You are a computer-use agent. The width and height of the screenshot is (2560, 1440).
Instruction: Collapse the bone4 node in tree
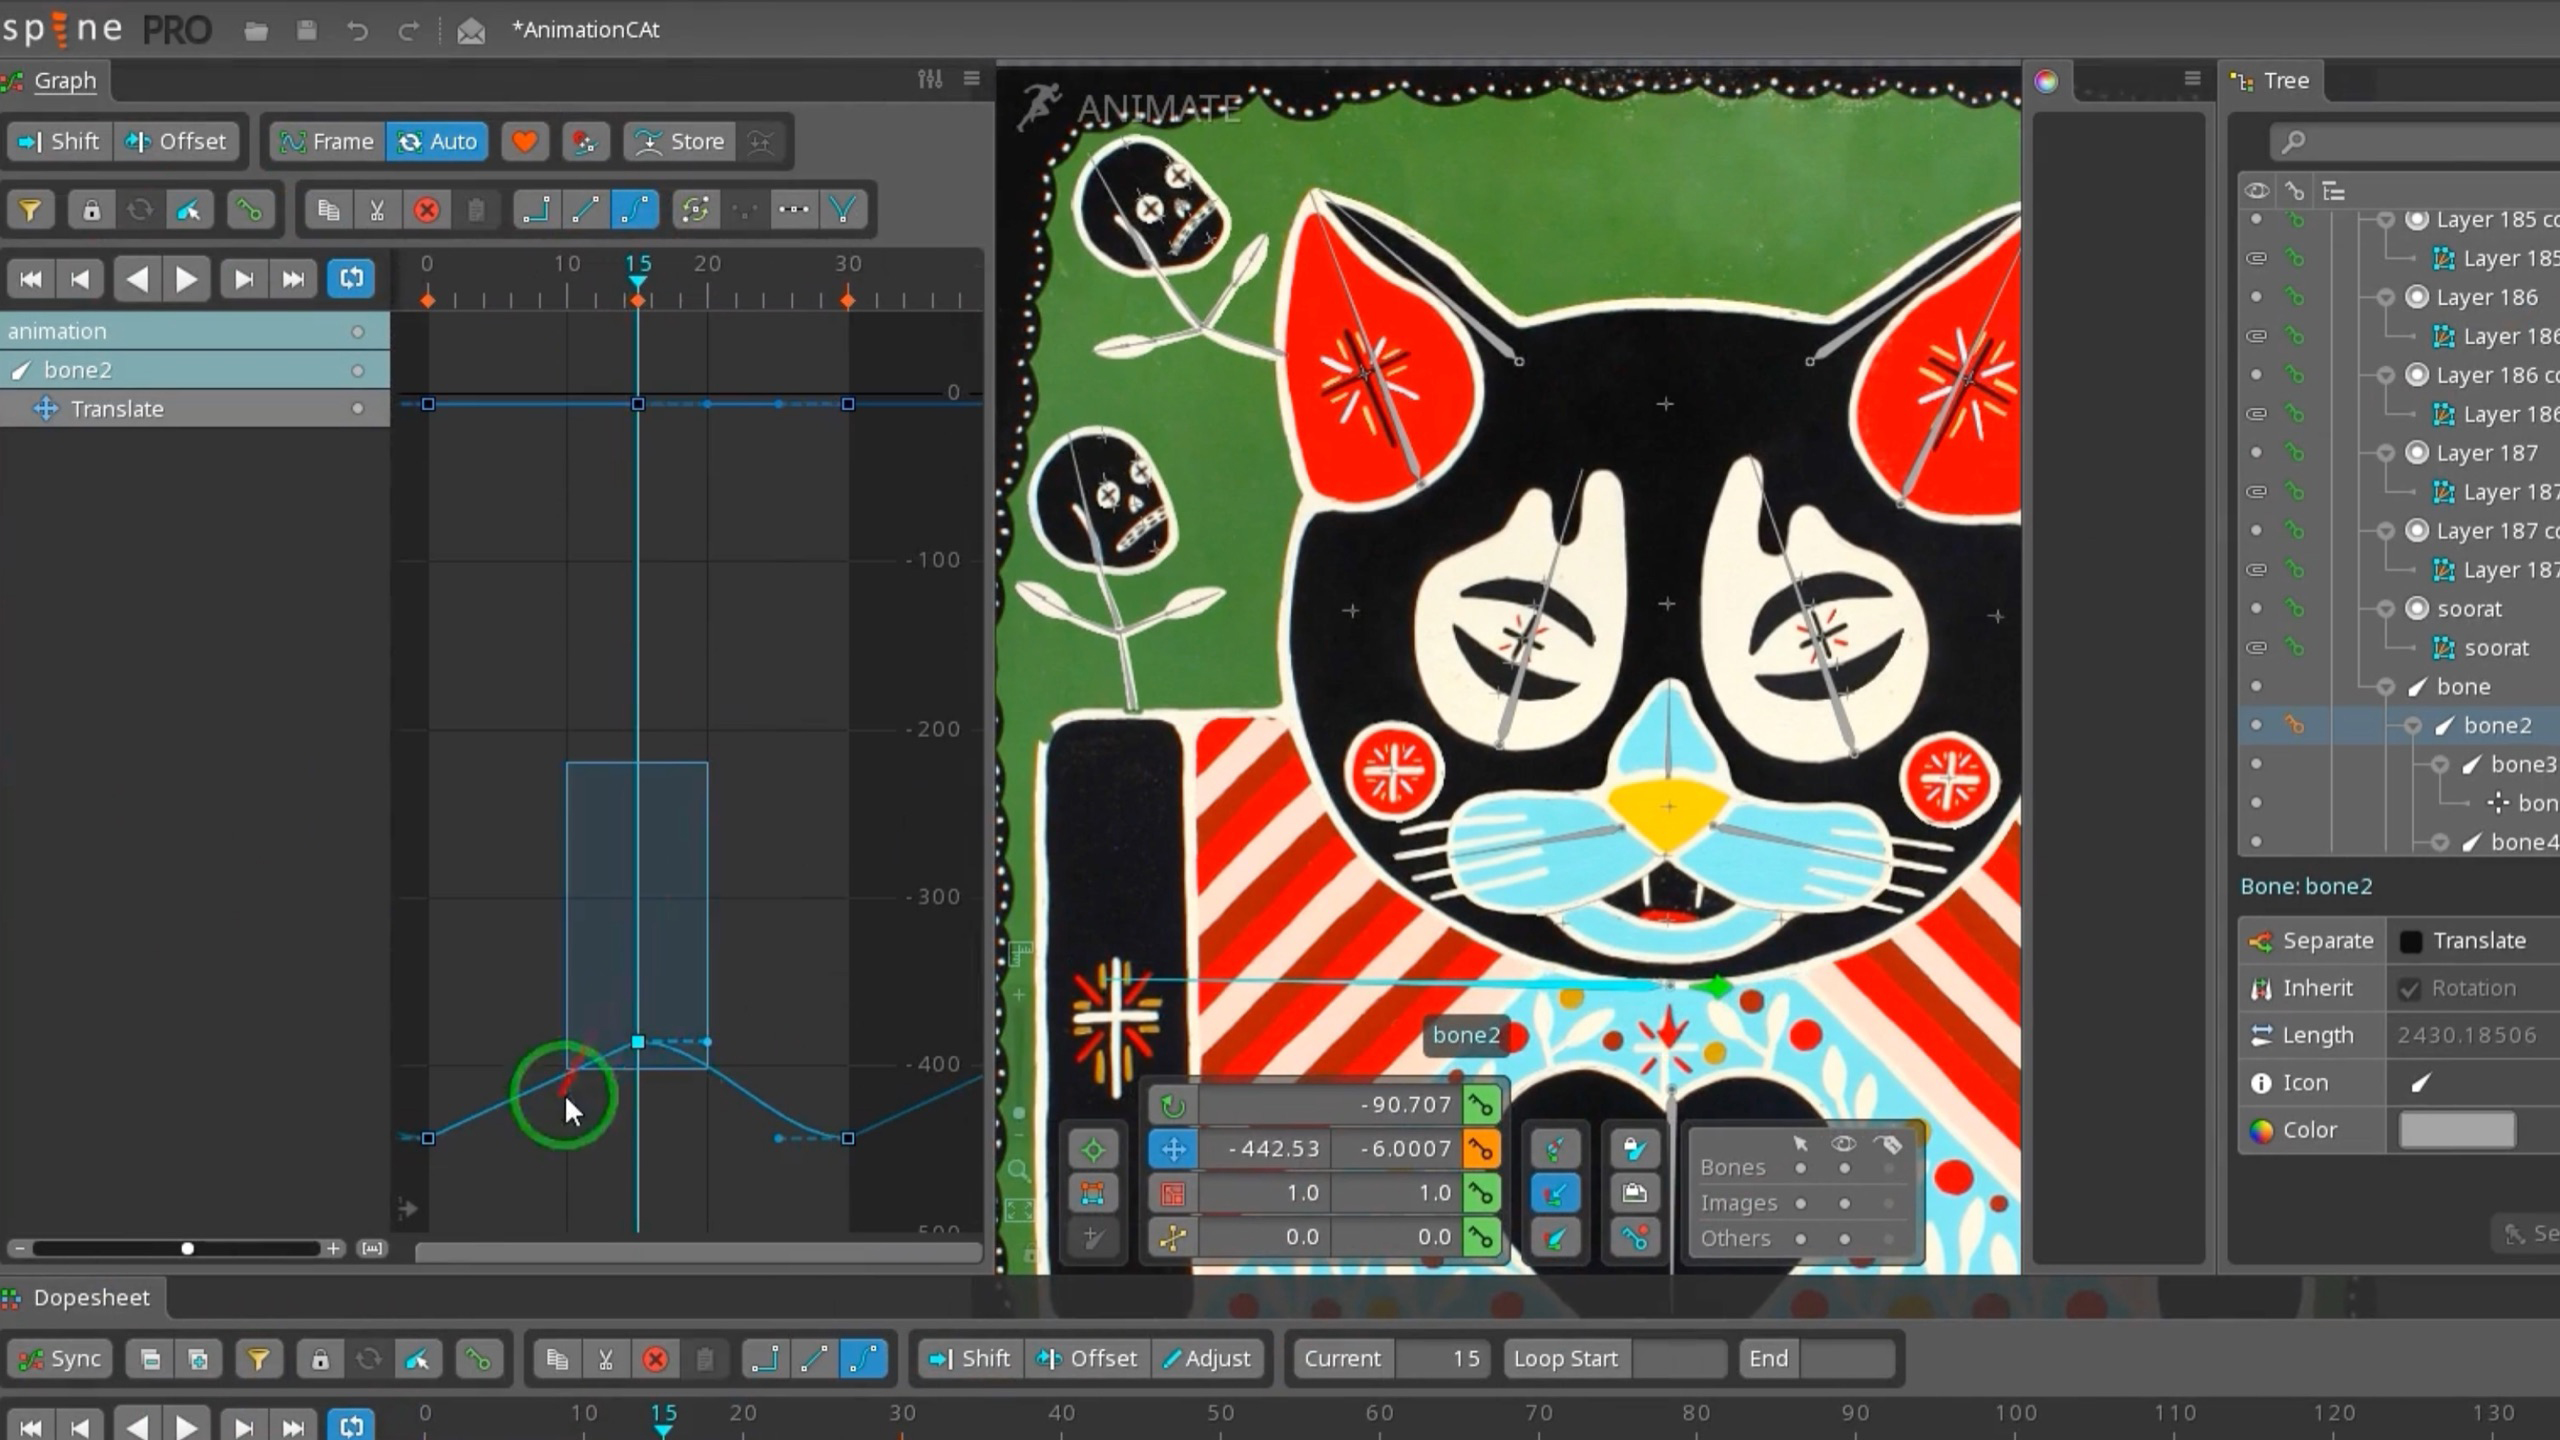2439,843
